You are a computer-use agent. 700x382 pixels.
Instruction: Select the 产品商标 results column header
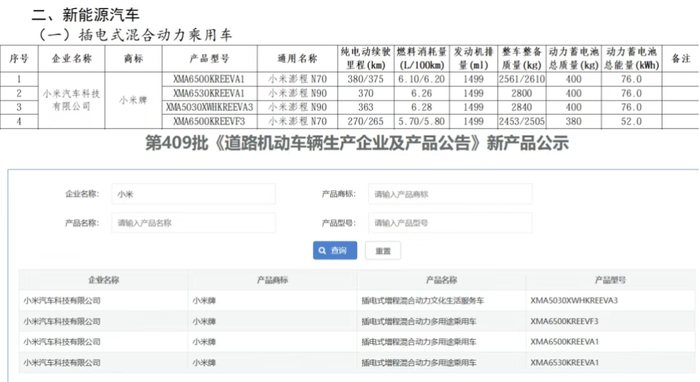pyautogui.click(x=272, y=280)
